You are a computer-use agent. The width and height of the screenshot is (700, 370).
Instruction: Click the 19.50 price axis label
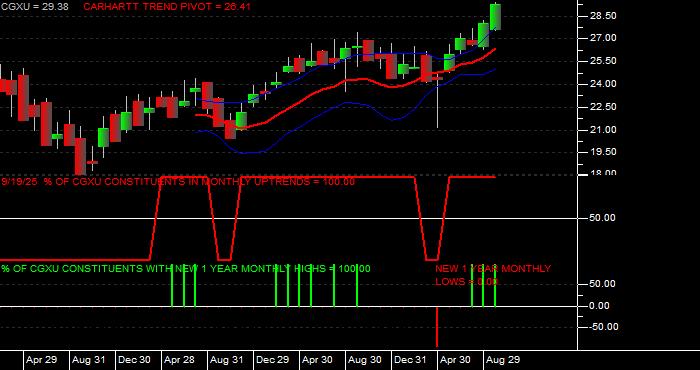pos(604,152)
